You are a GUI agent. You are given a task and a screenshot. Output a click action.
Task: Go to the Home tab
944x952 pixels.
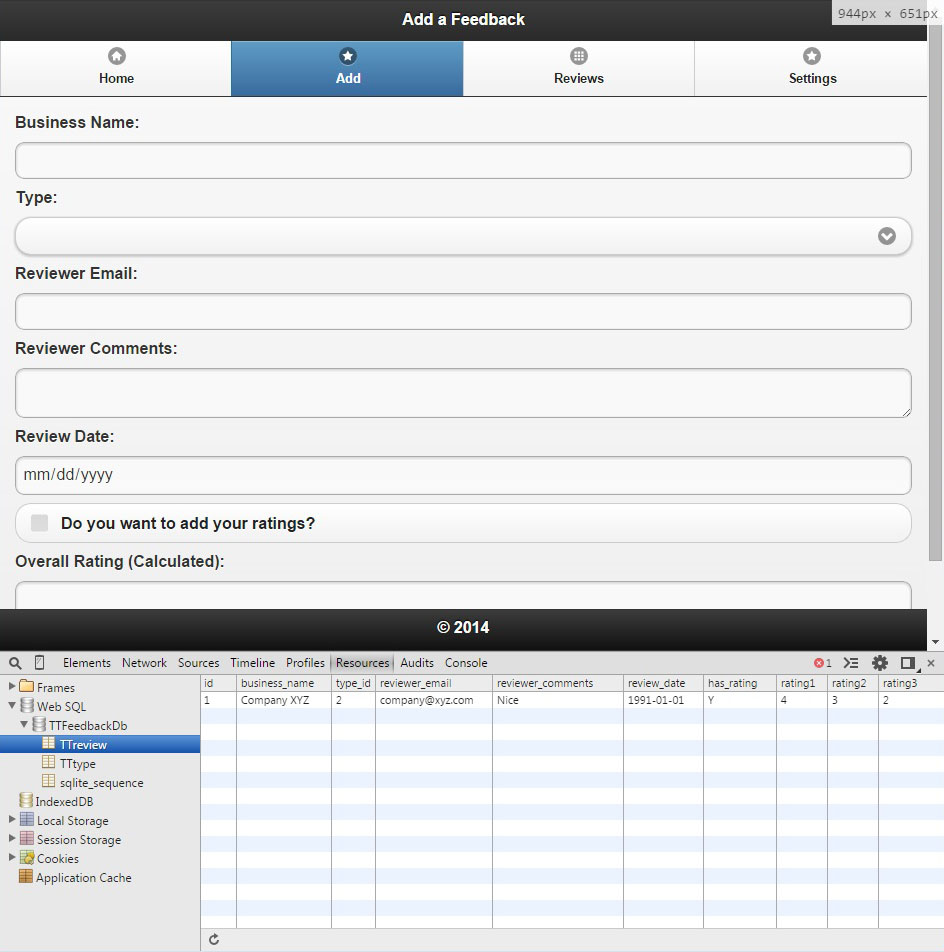116,68
